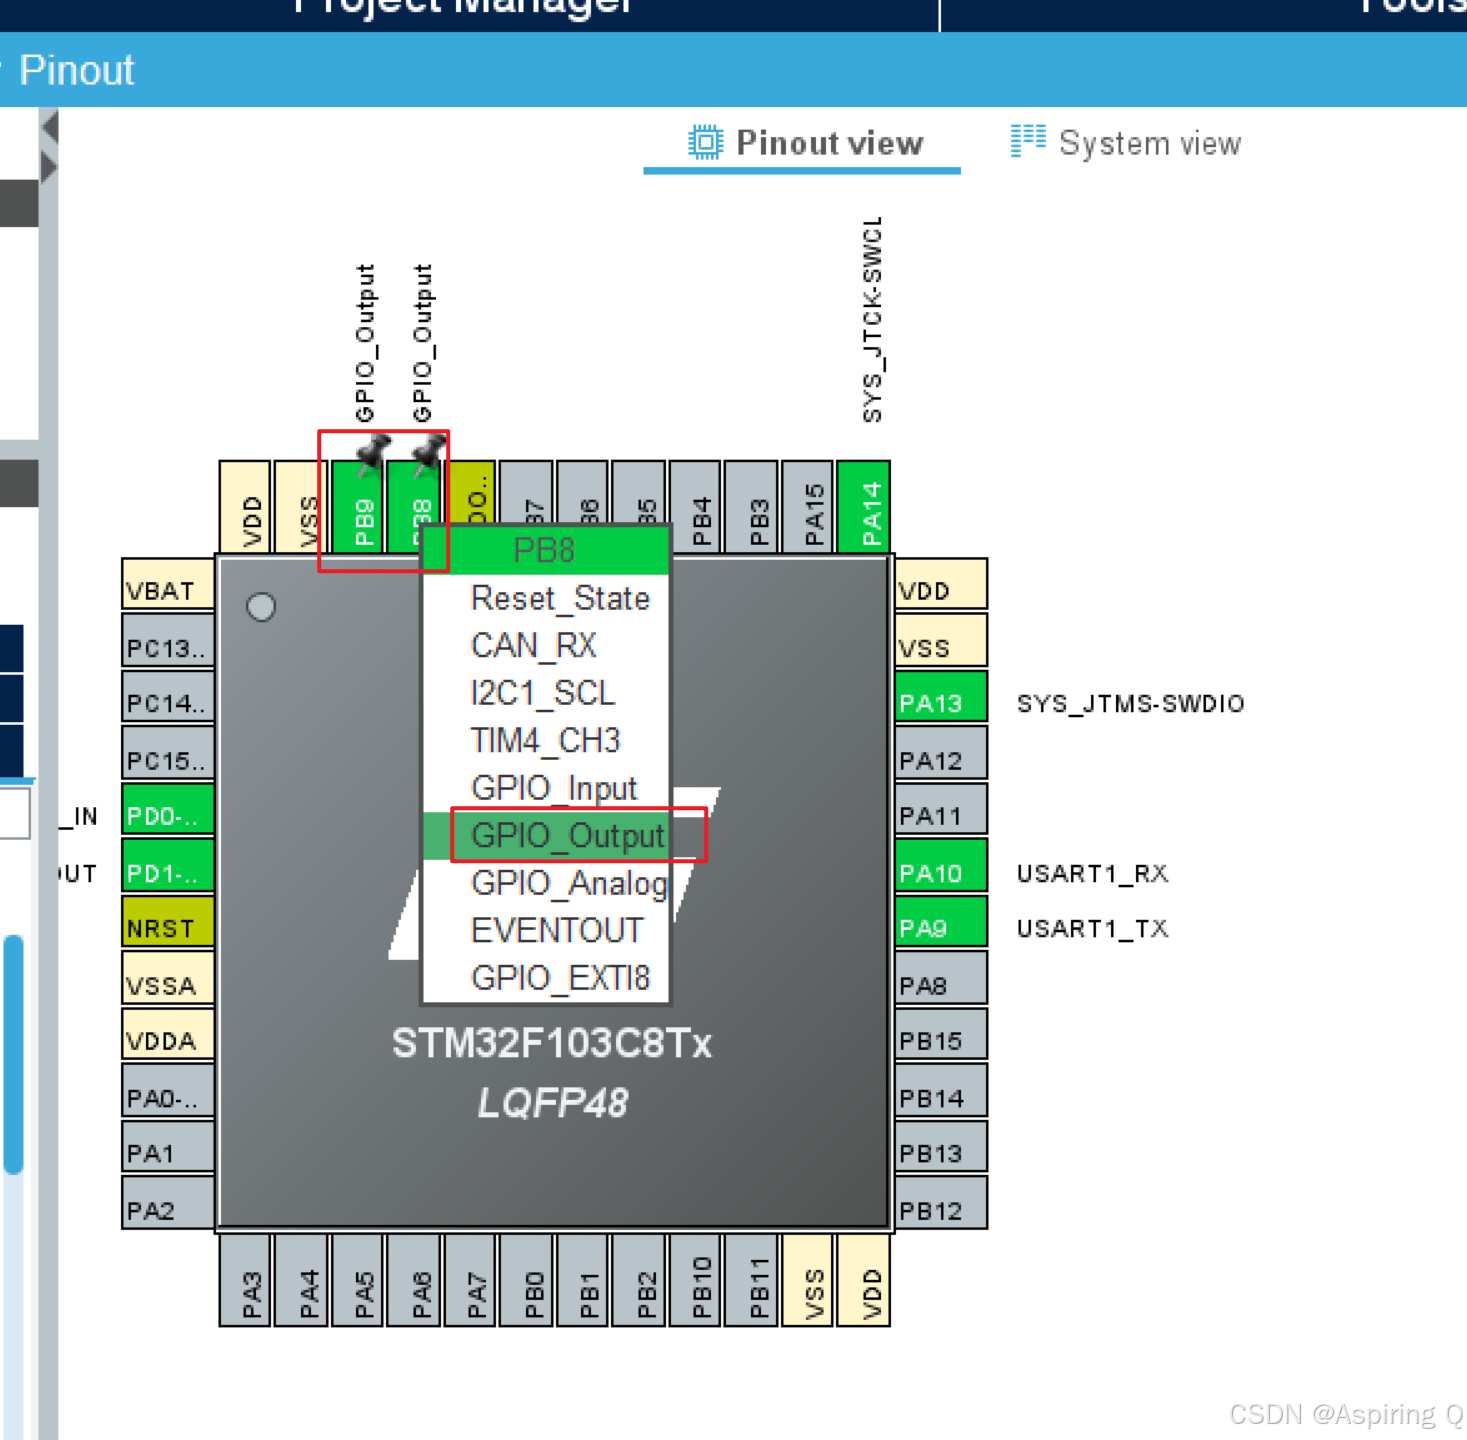Image resolution: width=1467 pixels, height=1440 pixels.
Task: Click the PC13 pin
Action: [x=168, y=640]
